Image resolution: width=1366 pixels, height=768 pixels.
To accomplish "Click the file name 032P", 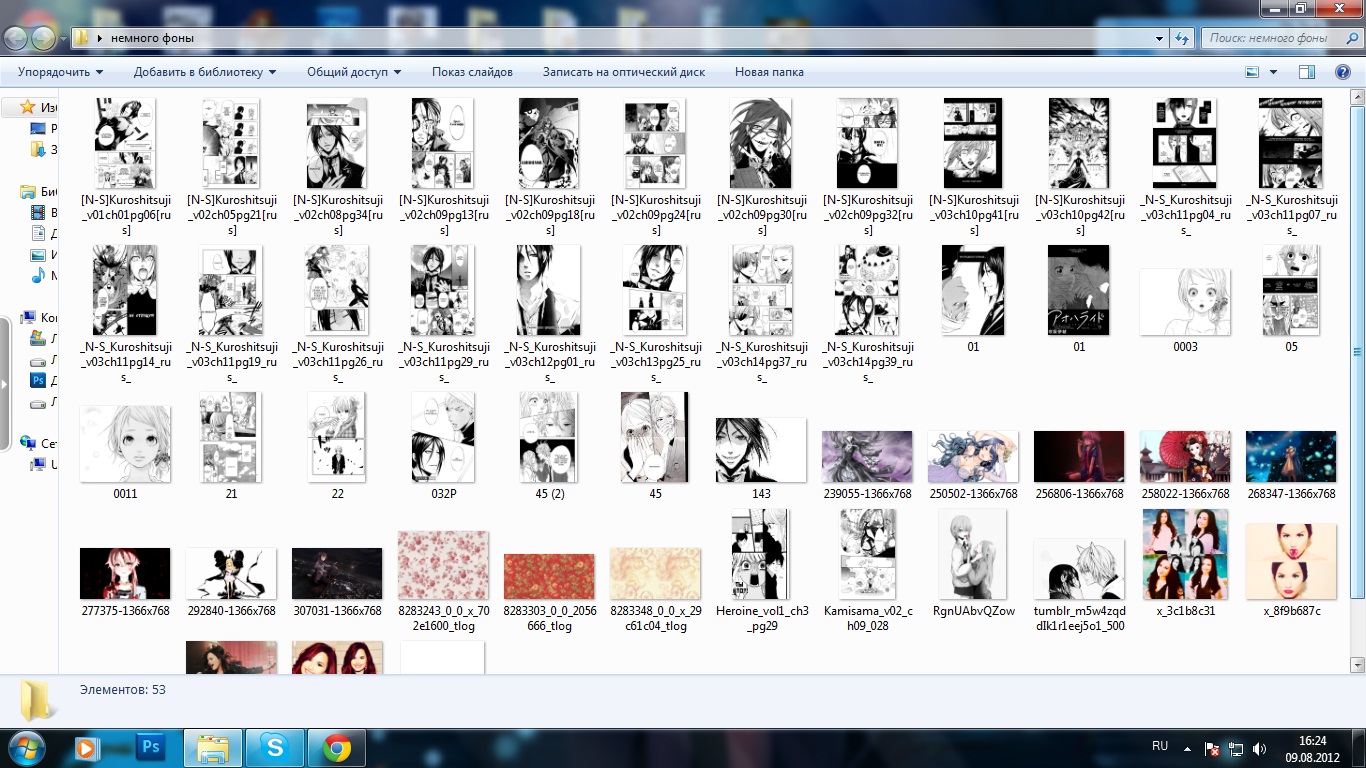I will [443, 494].
